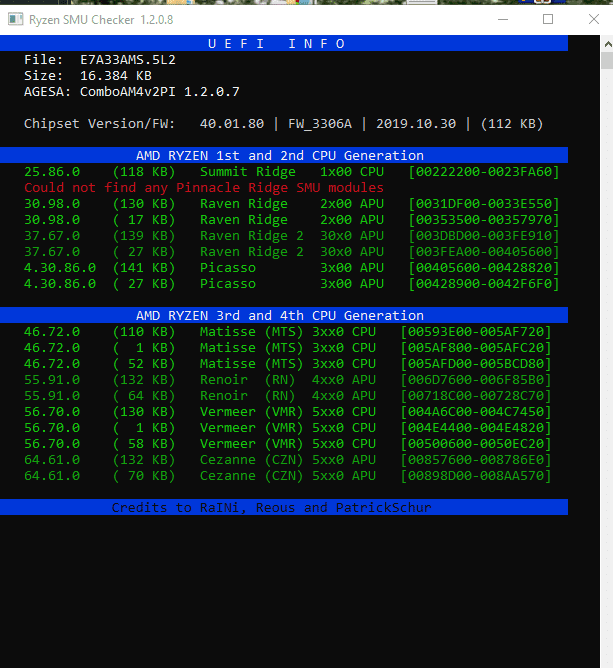Click address [003FEA00-00405600]
Image resolution: width=613 pixels, height=668 pixels.
tap(483, 252)
